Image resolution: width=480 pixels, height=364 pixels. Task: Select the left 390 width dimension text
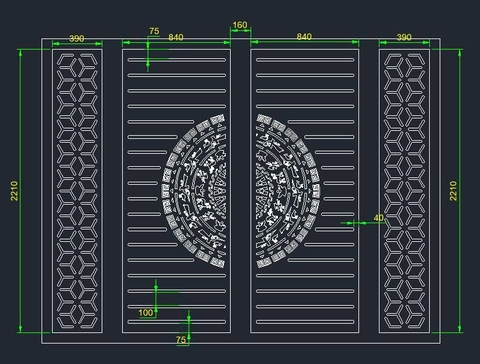click(x=77, y=38)
